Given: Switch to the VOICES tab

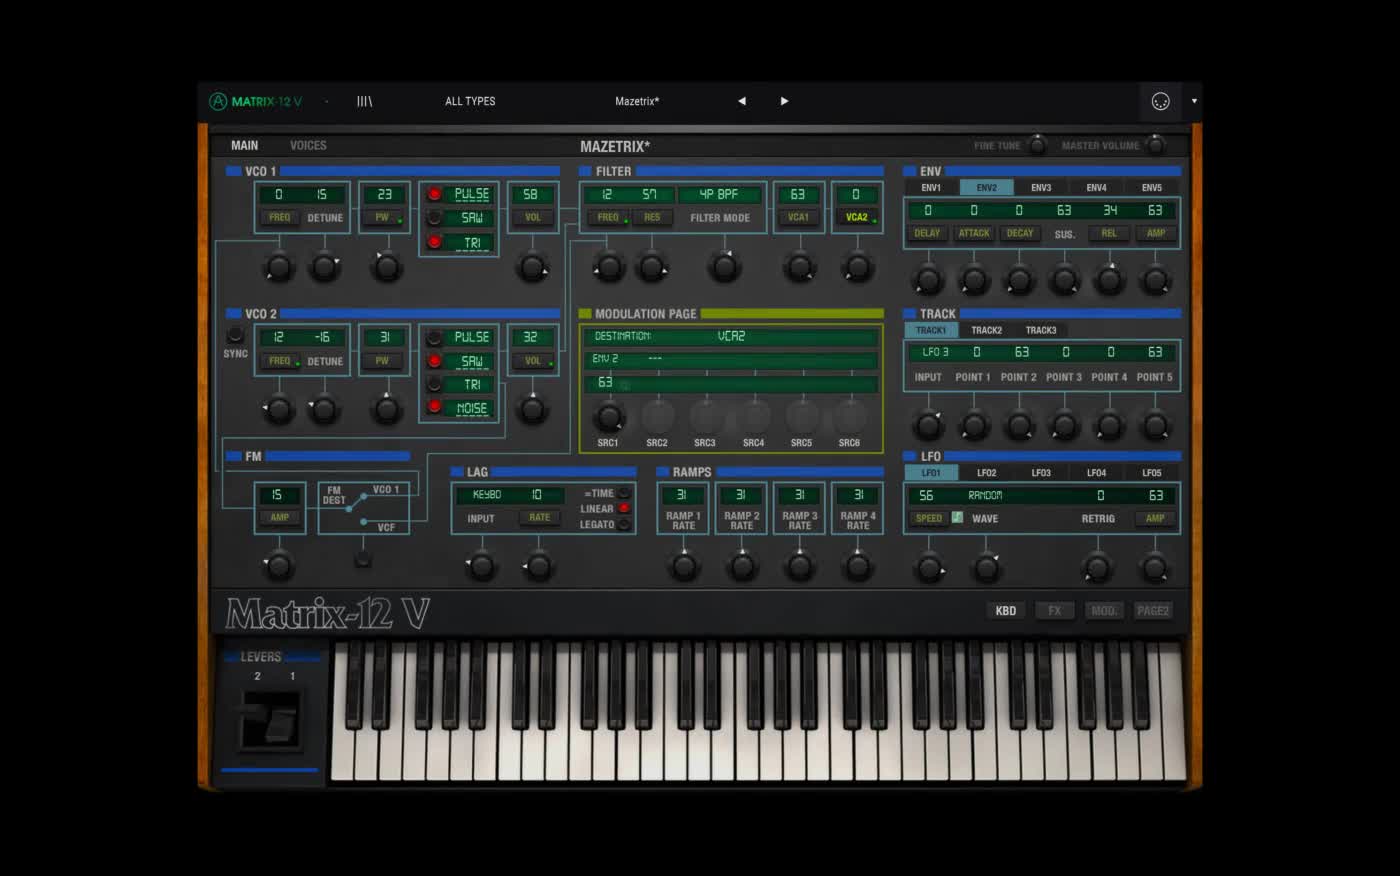Looking at the screenshot, I should 308,145.
